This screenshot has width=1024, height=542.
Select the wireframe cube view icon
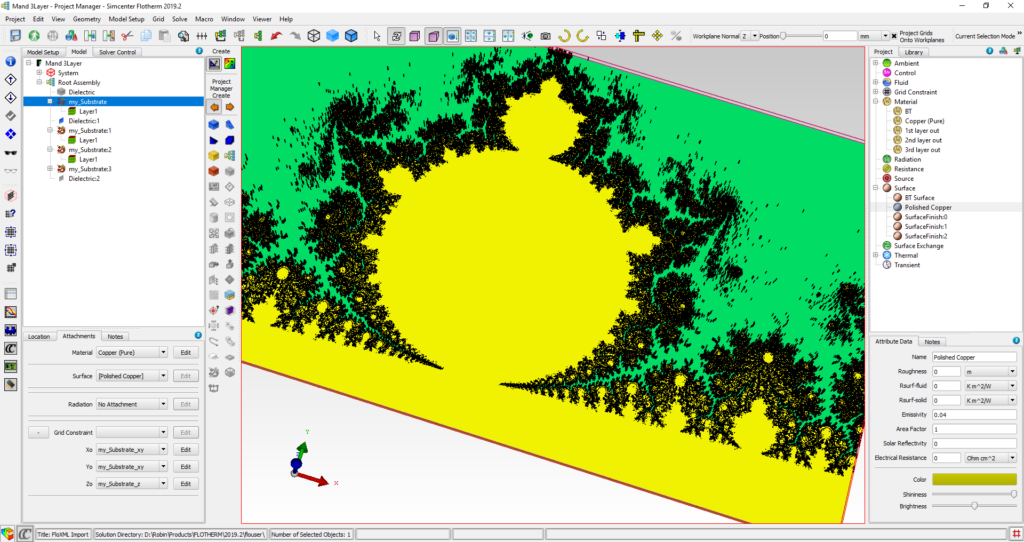[x=314, y=36]
